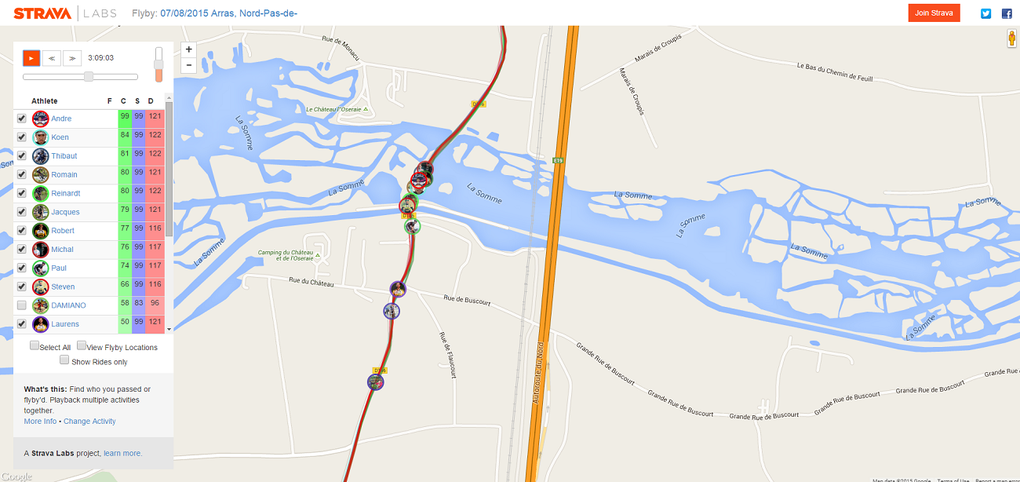Image resolution: width=1020 pixels, height=482 pixels.
Task: Sort athletes by the C column header
Action: point(124,101)
